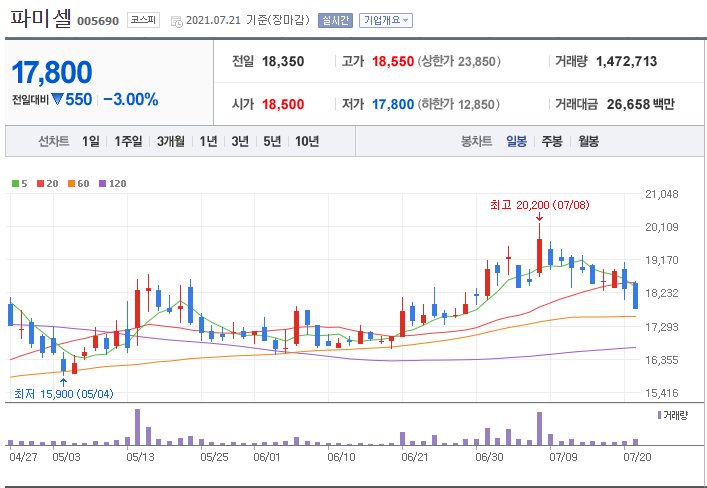Image resolution: width=707 pixels, height=488 pixels.
Task: Click the stock code 005690
Action: [98, 21]
